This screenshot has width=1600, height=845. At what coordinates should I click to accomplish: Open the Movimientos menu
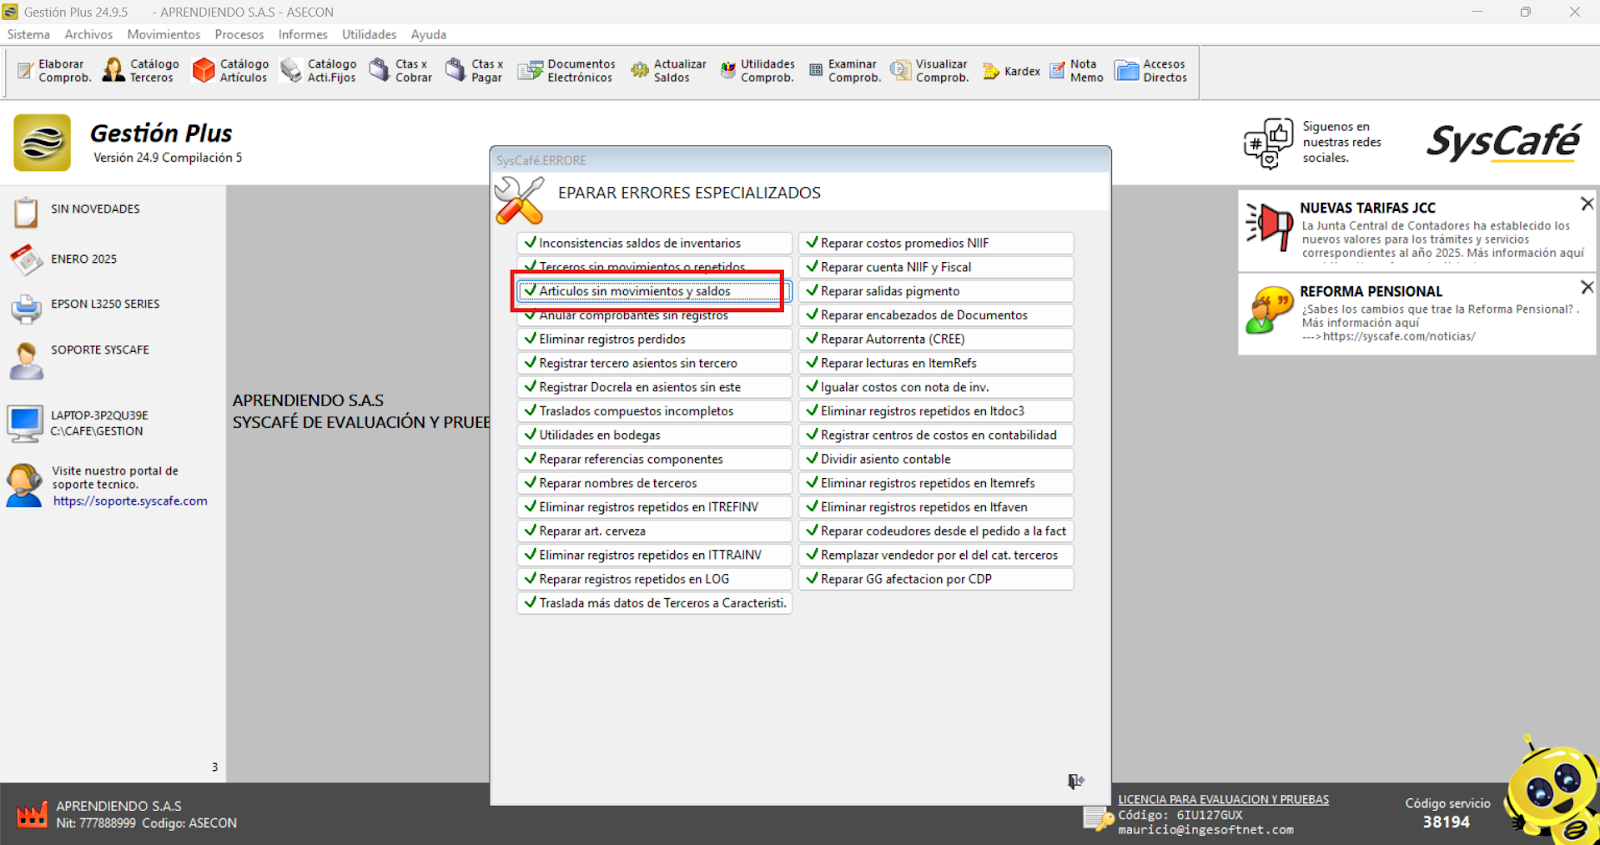pyautogui.click(x=163, y=34)
